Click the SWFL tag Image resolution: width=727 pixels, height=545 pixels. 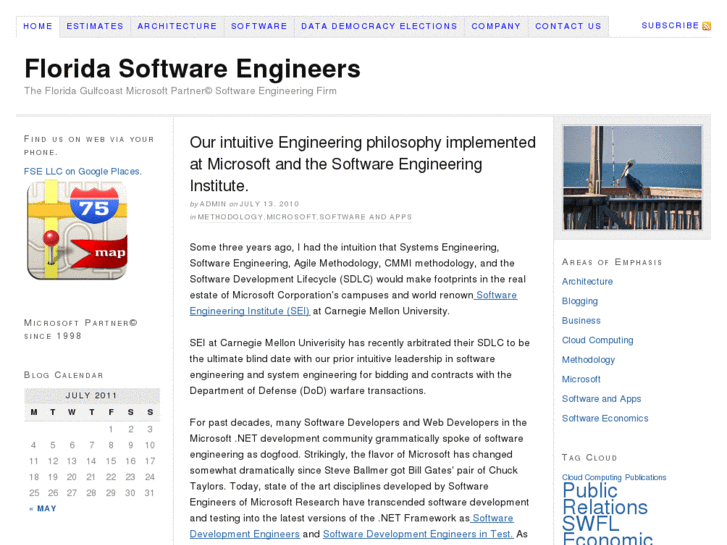[591, 524]
